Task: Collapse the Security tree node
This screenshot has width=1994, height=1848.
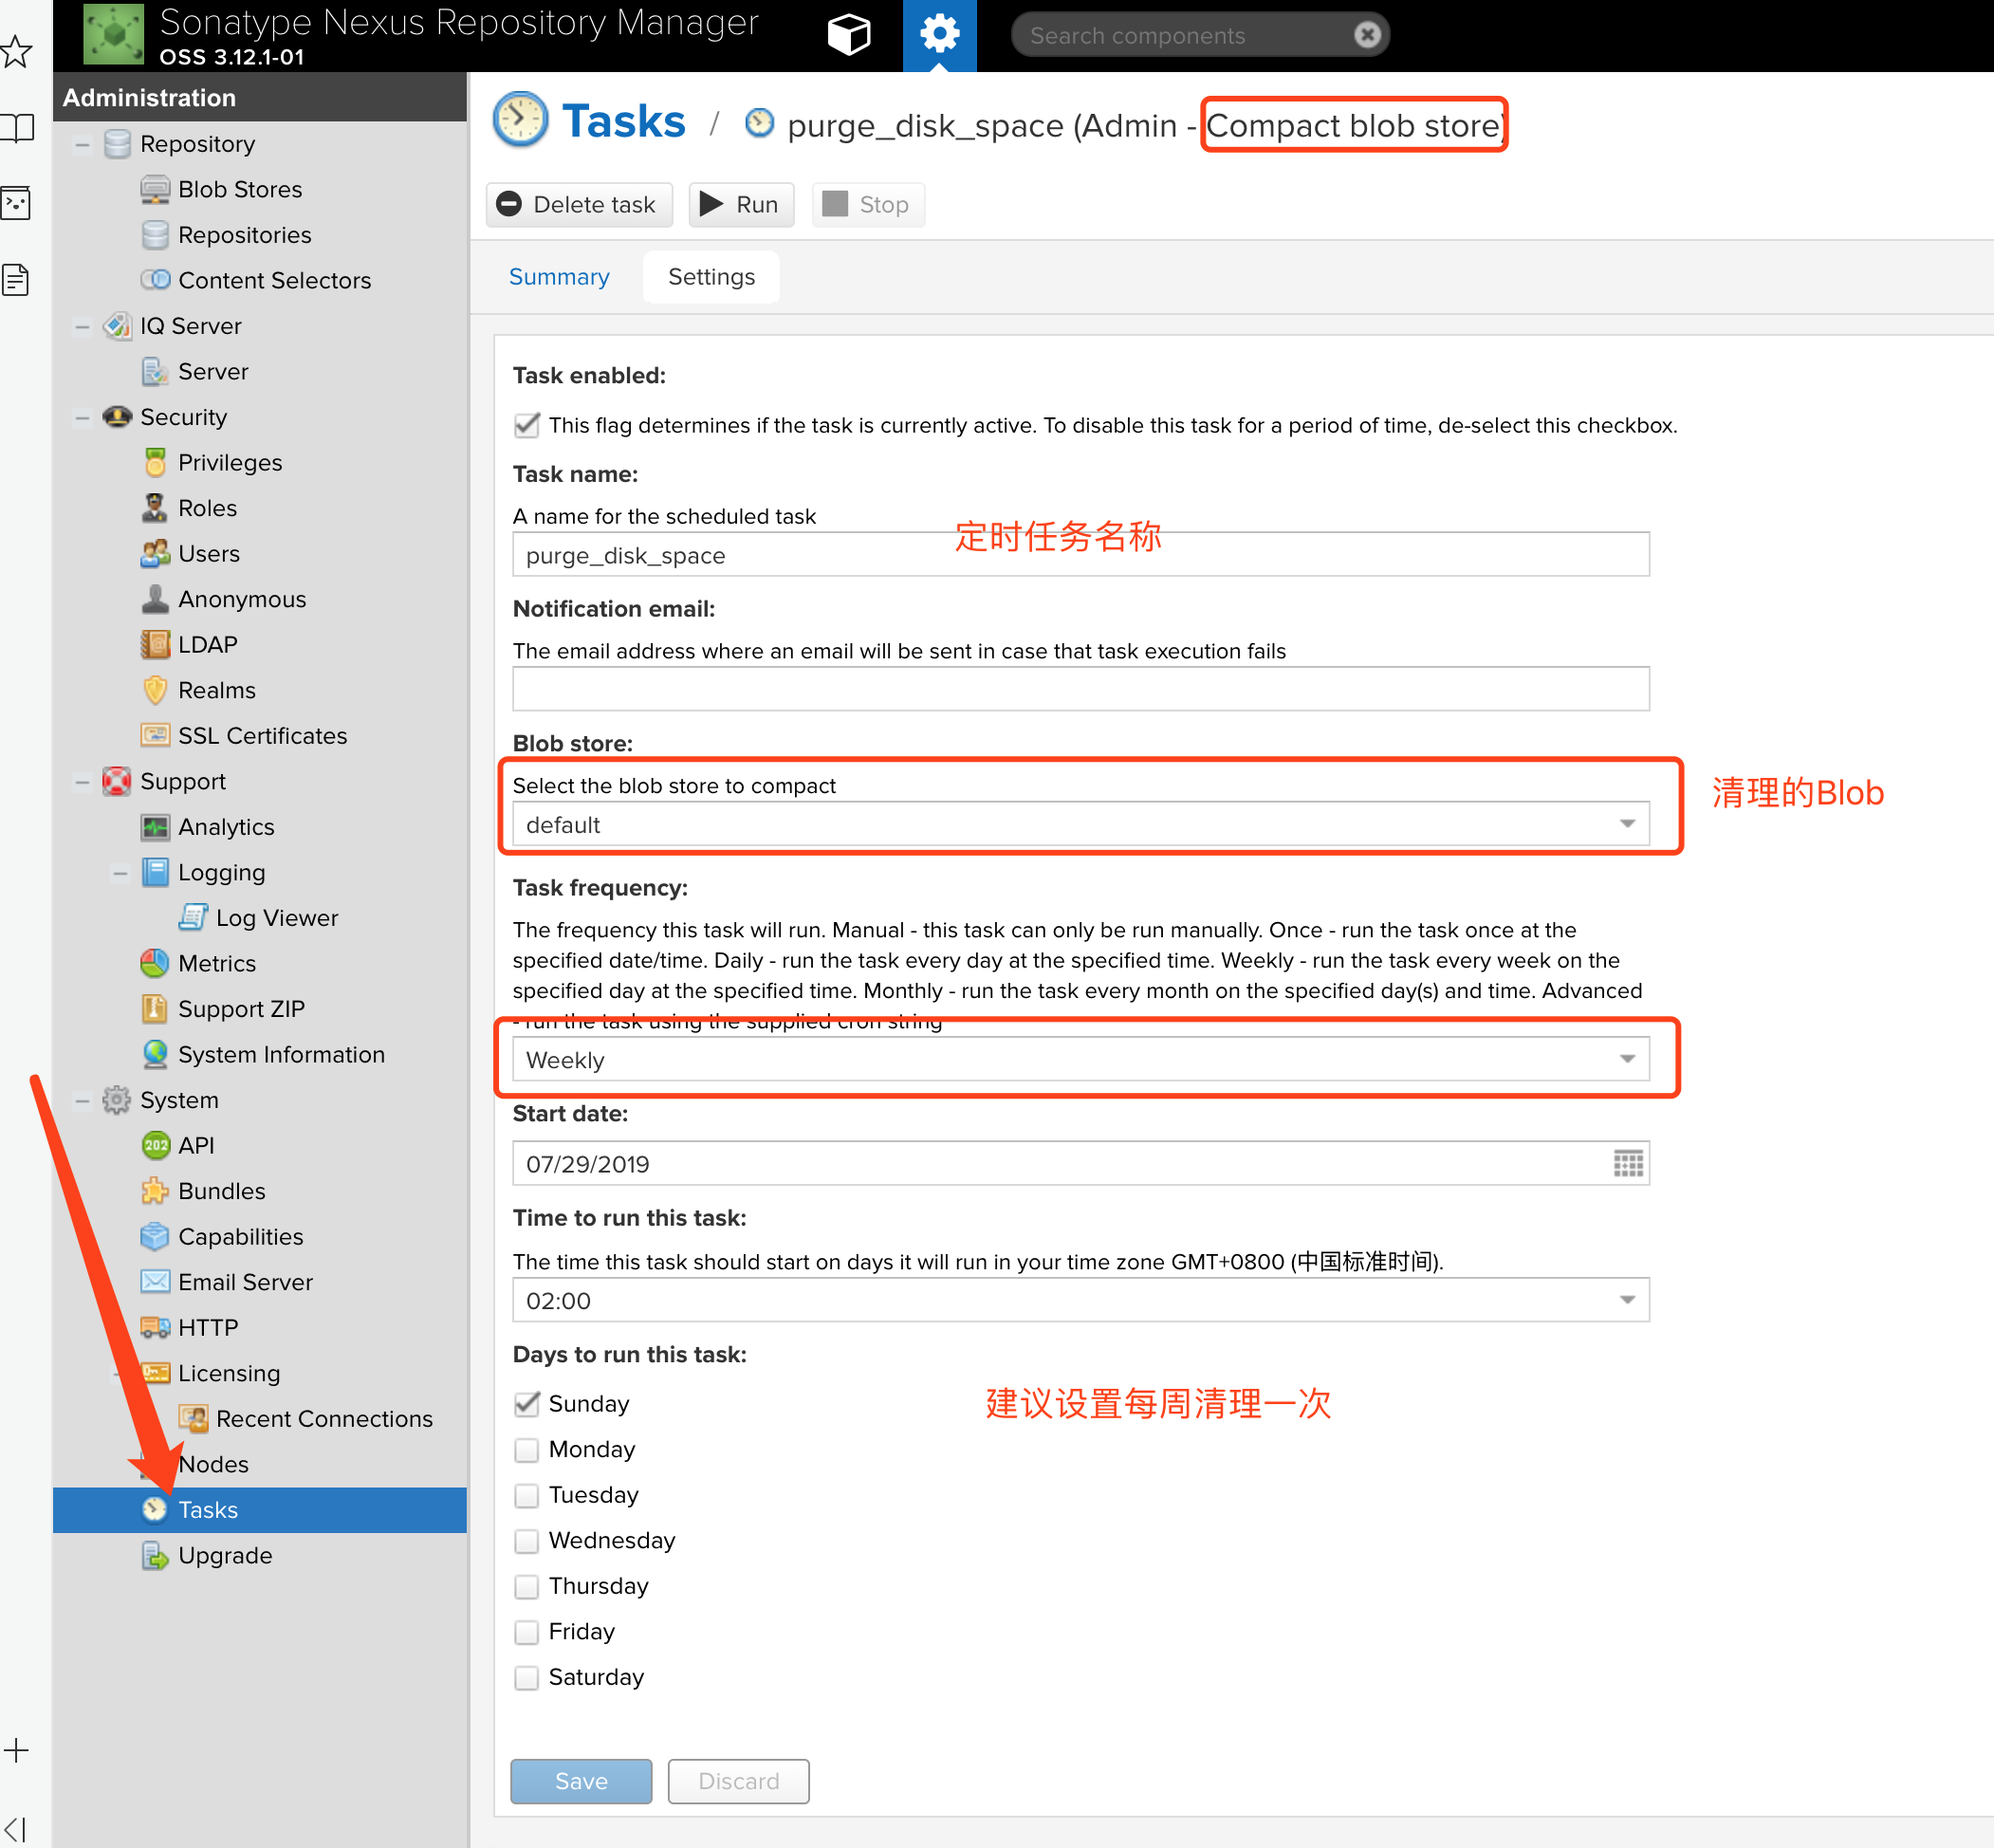Action: [83, 417]
